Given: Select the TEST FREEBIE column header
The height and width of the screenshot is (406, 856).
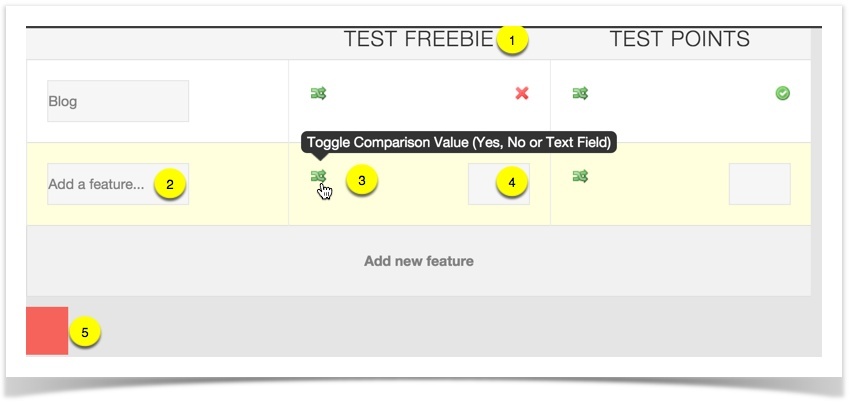Looking at the screenshot, I should pos(418,39).
